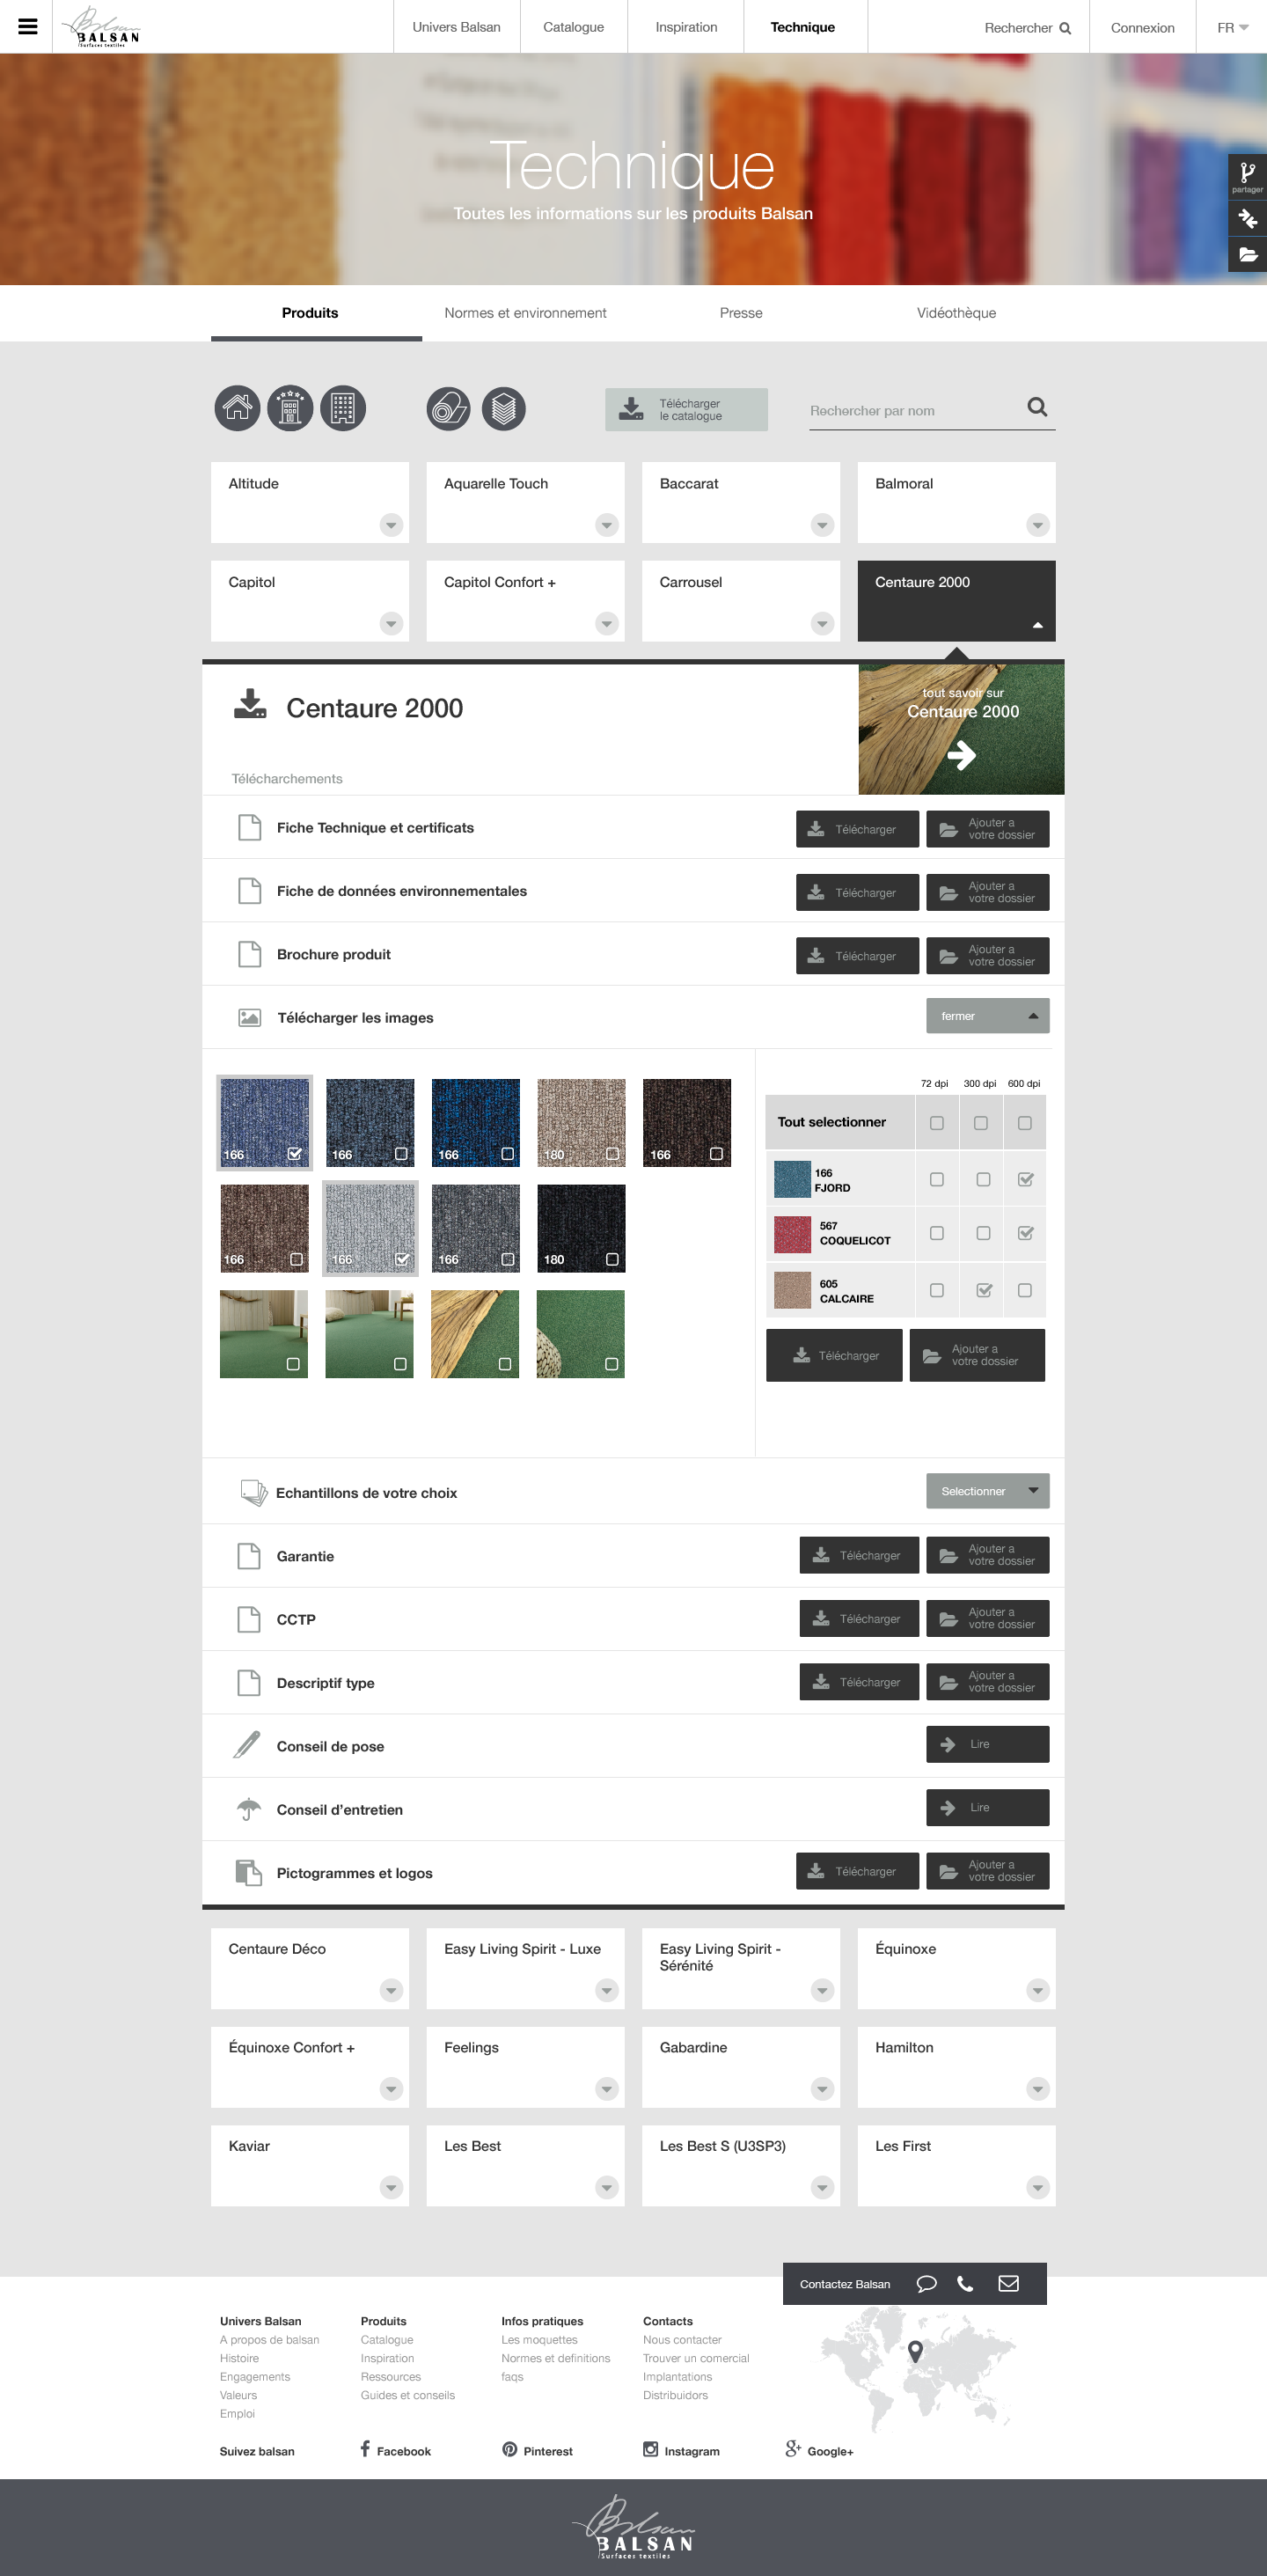This screenshot has height=2576, width=1267.
Task: Click Lire for Conseil d'entretien
Action: click(987, 1807)
